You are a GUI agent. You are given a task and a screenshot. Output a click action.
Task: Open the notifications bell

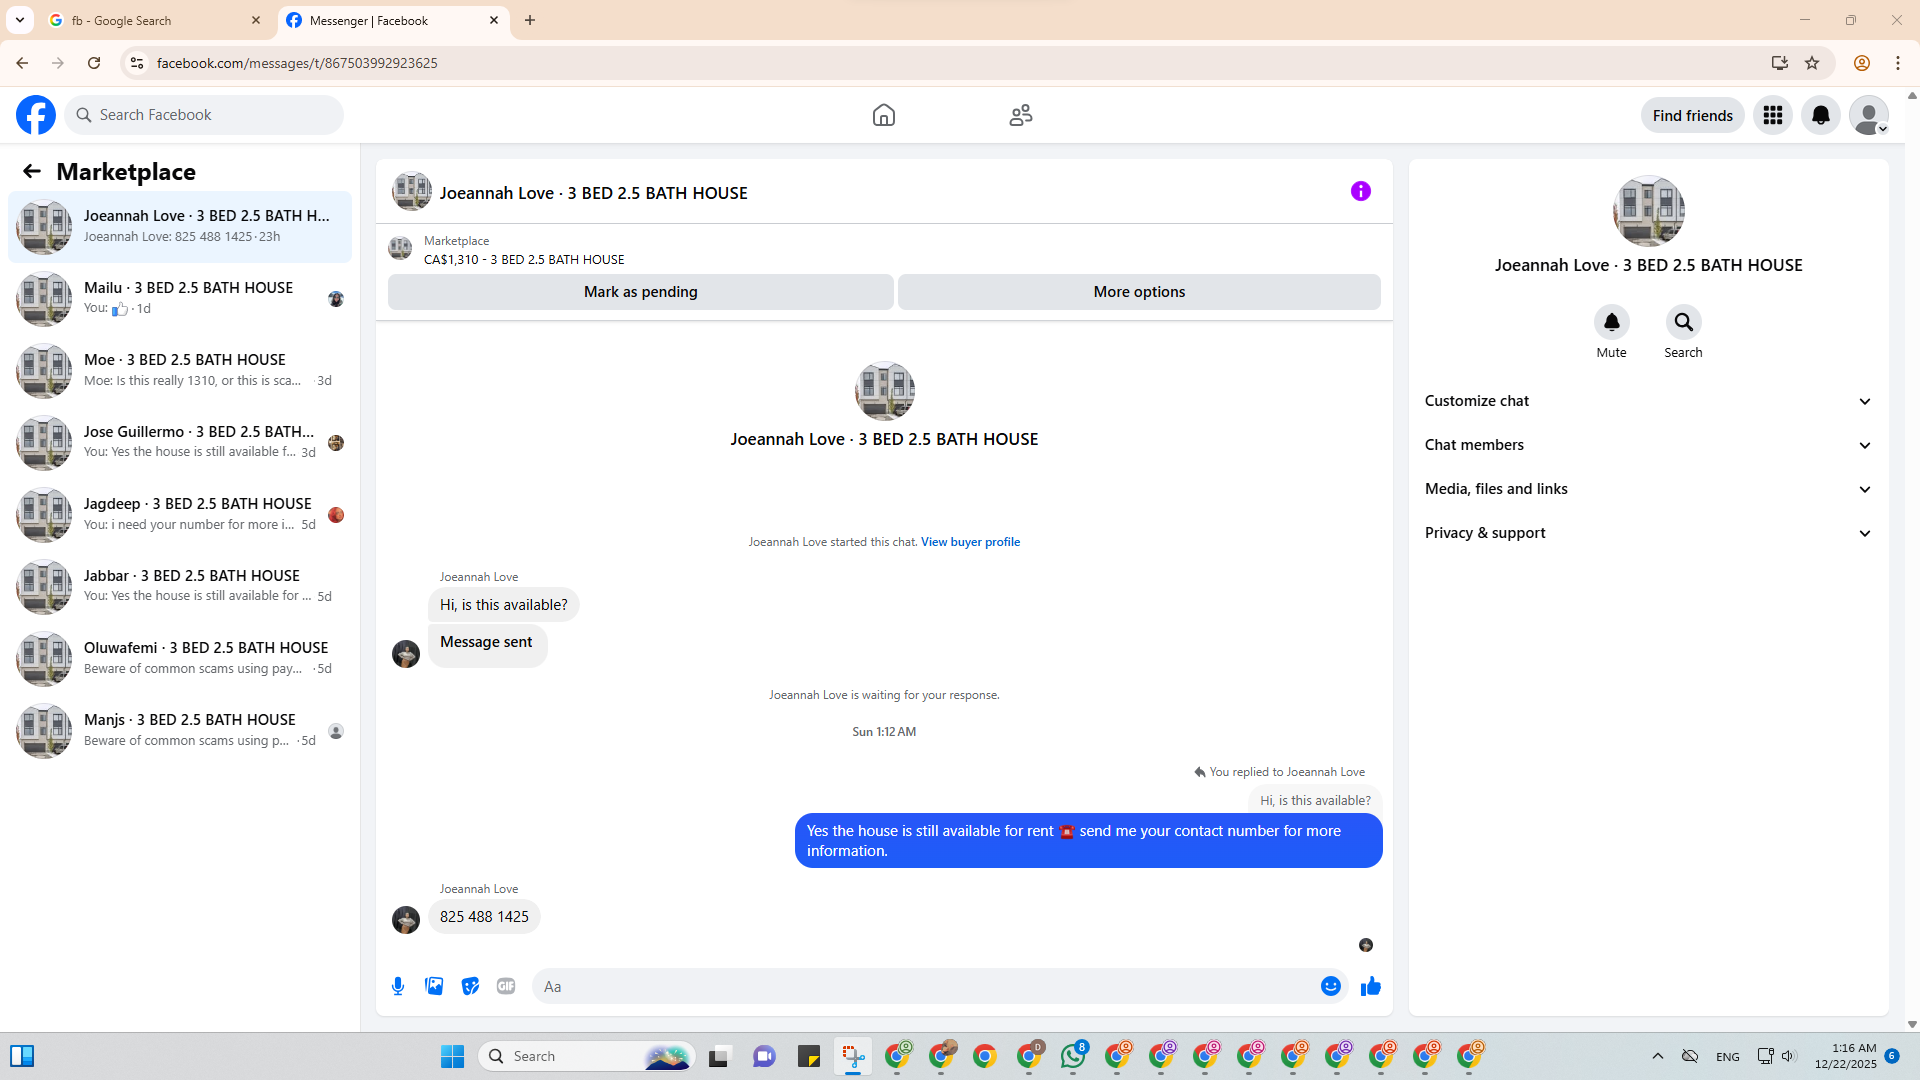(x=1821, y=115)
